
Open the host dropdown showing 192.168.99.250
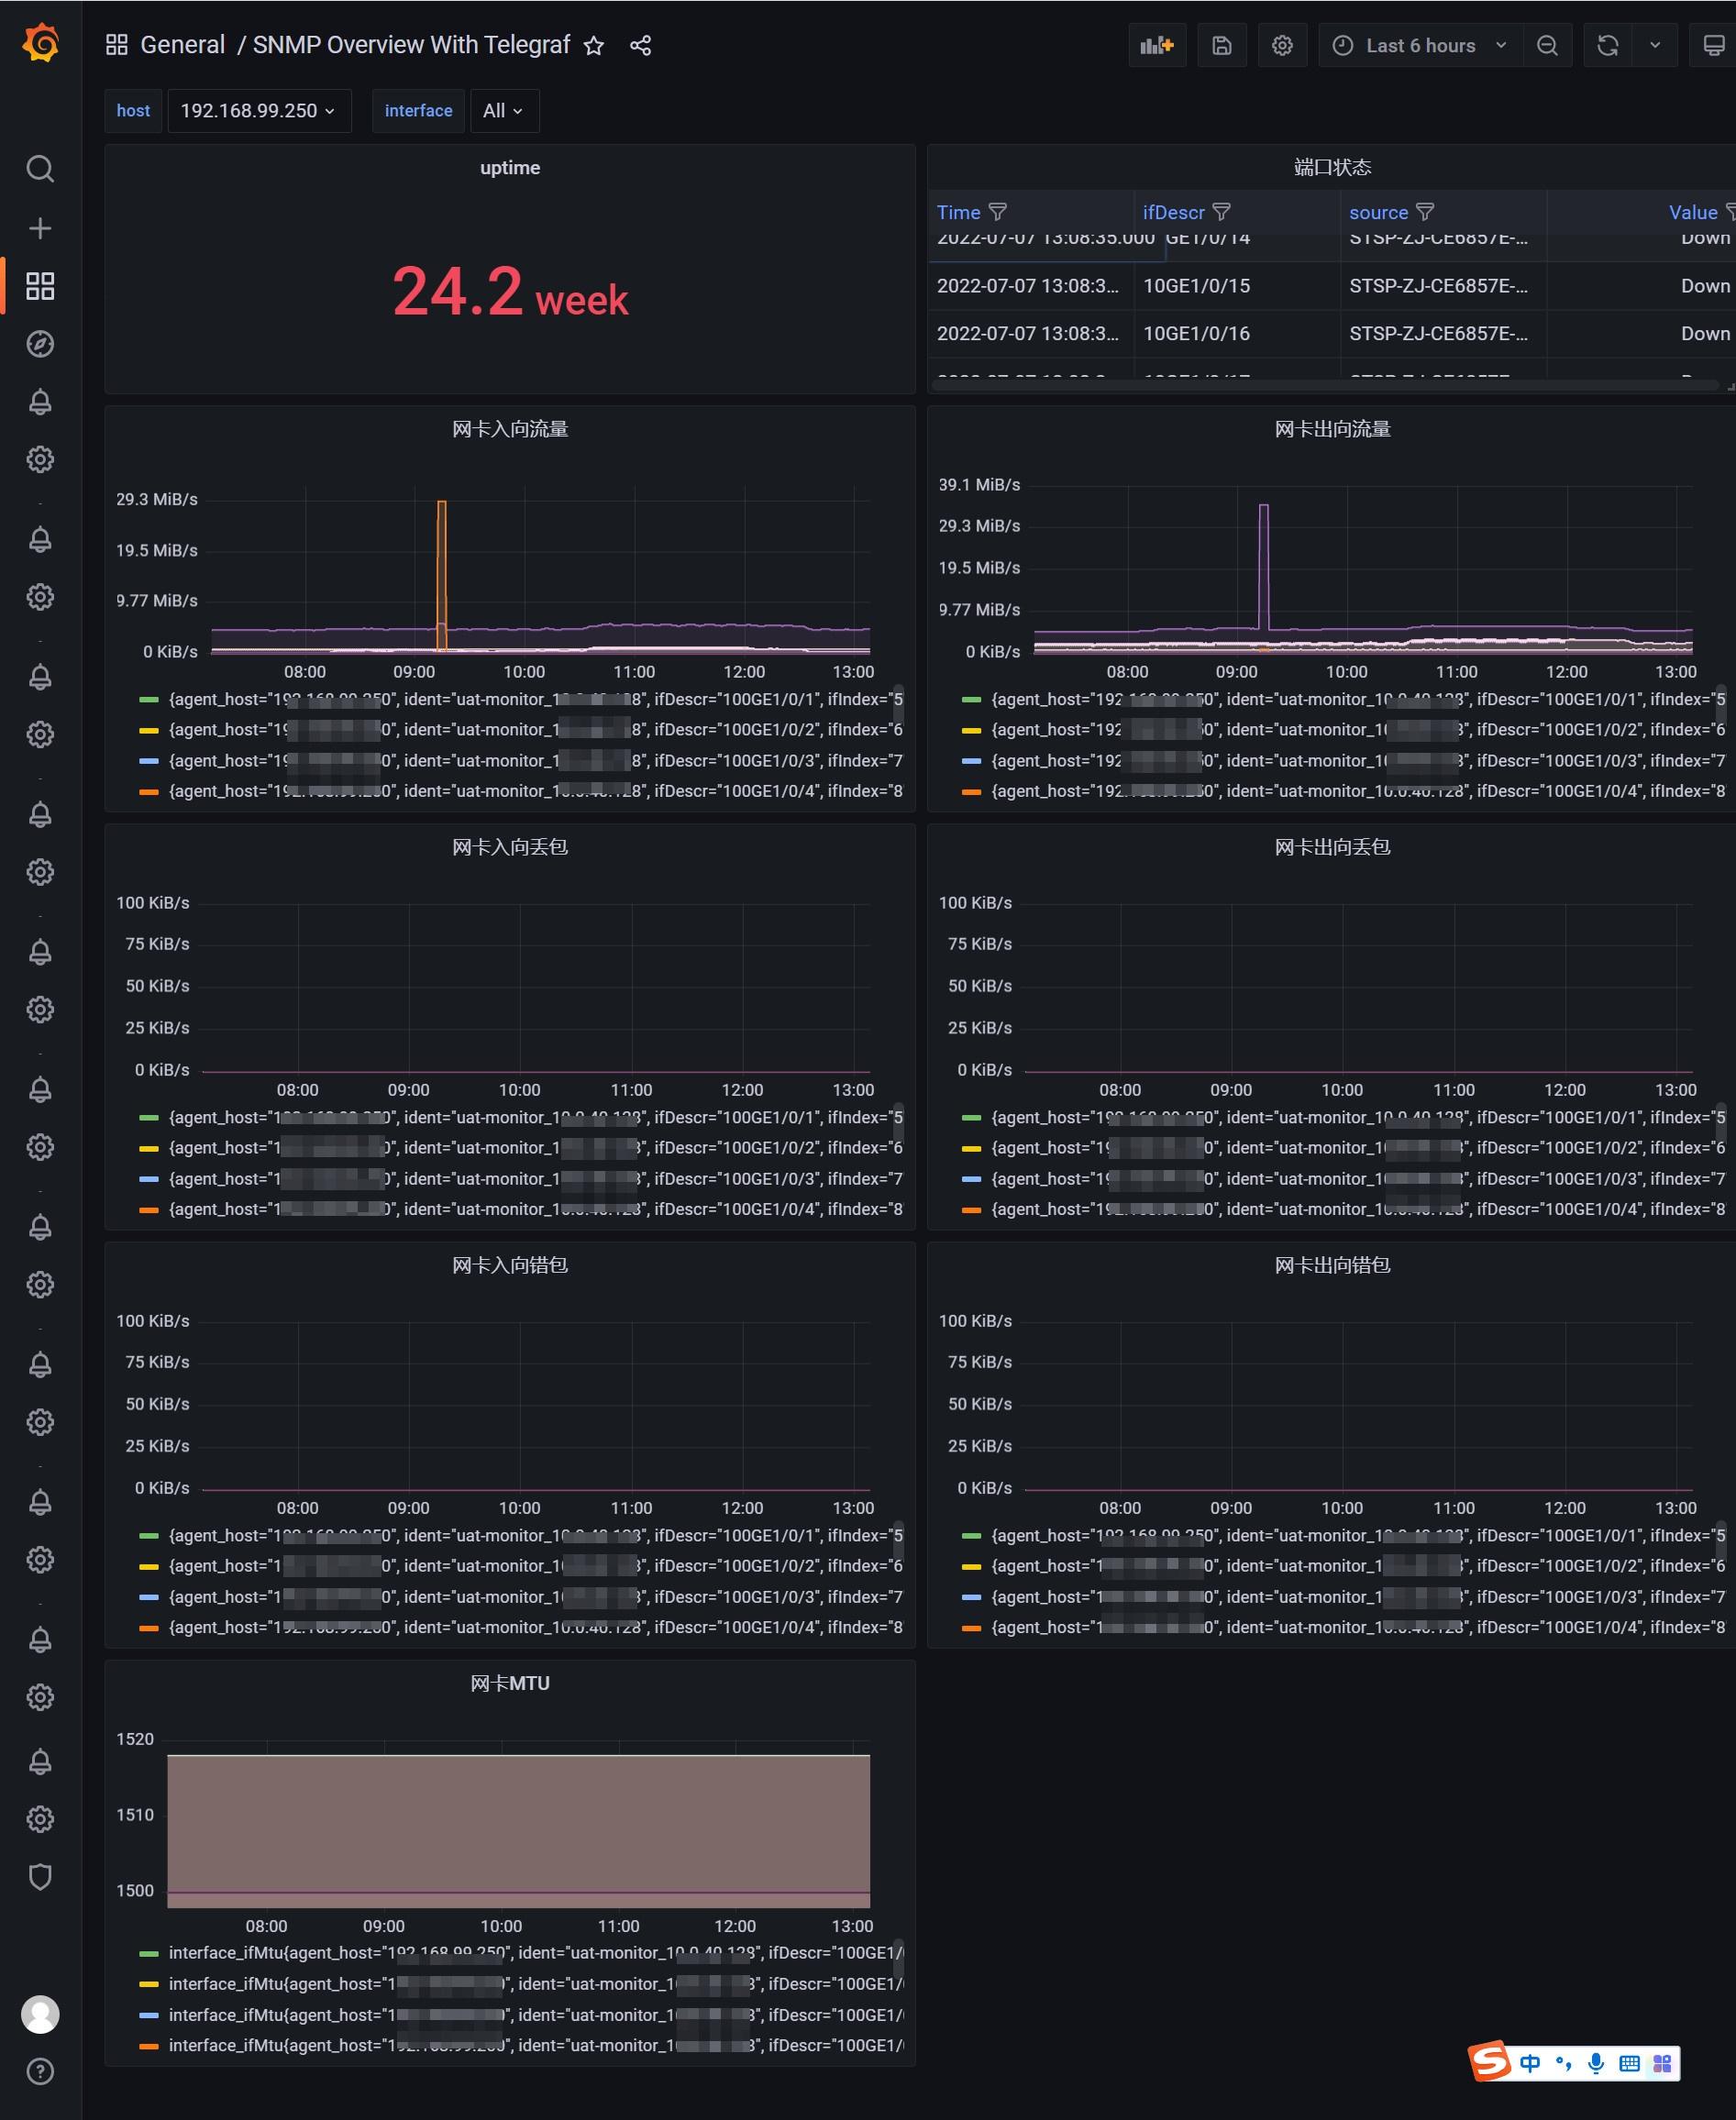coord(259,111)
